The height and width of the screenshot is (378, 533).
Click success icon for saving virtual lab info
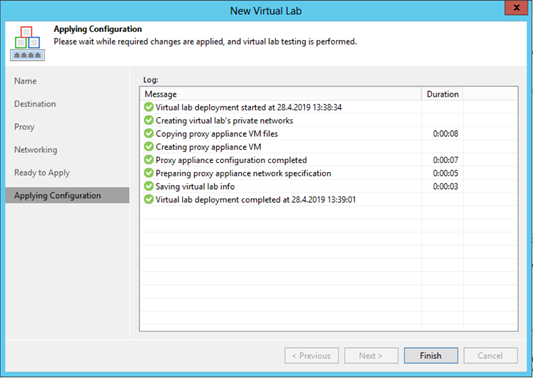(x=149, y=186)
